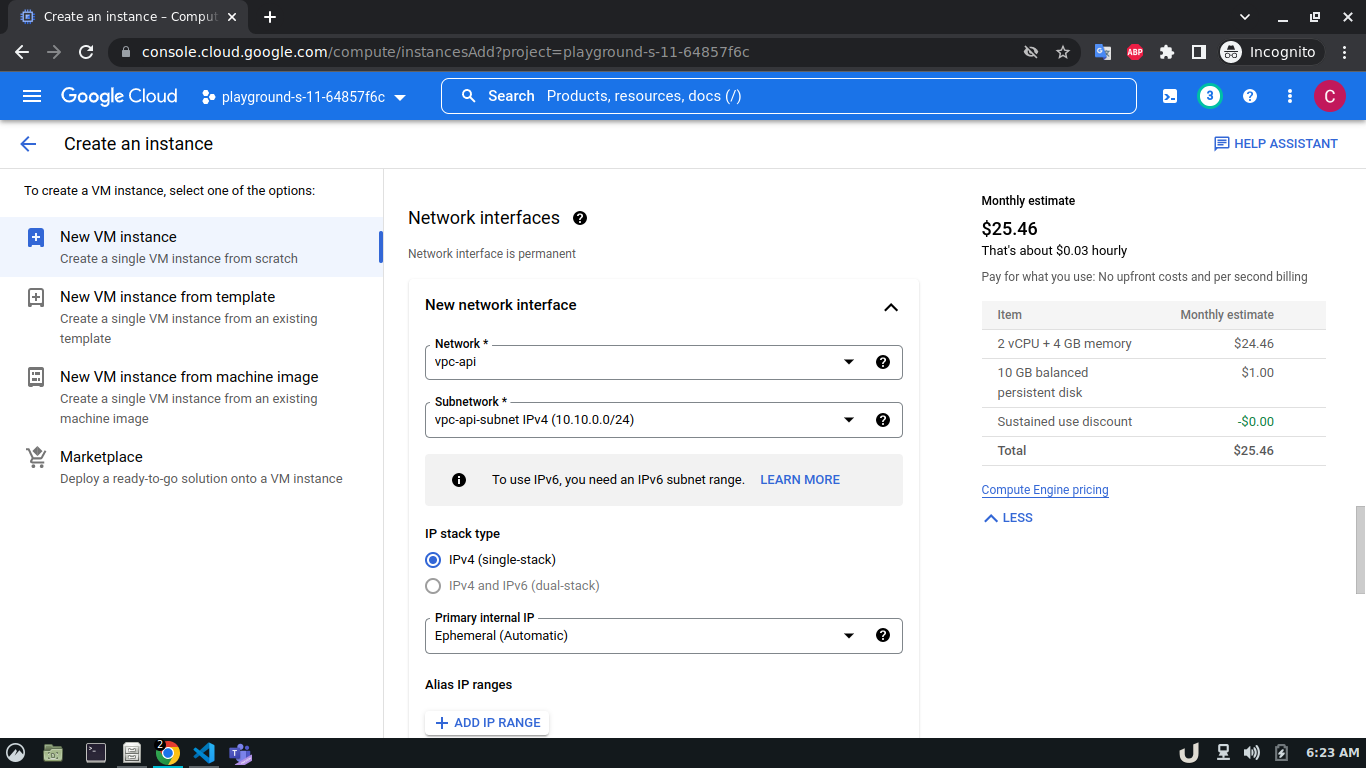Select New VM instance from template
The height and width of the screenshot is (768, 1366).
tap(191, 317)
